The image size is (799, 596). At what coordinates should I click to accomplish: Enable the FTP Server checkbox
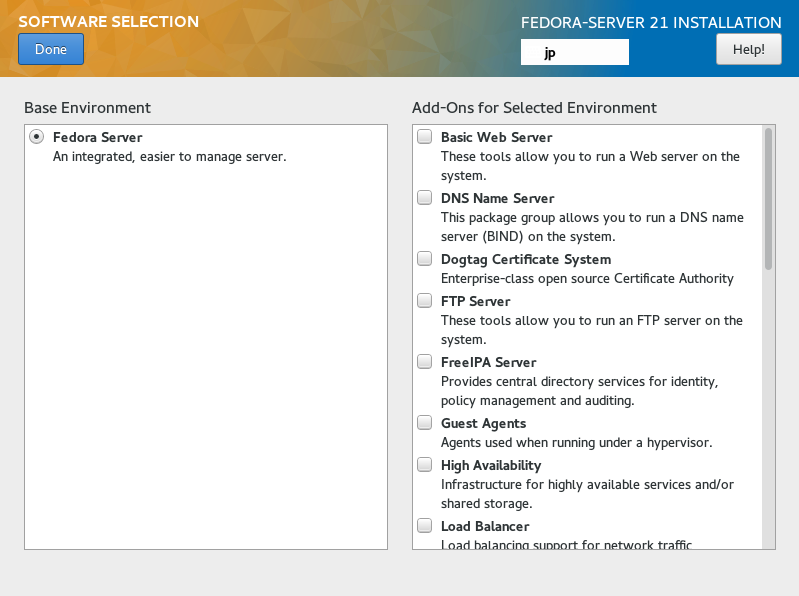(x=424, y=301)
